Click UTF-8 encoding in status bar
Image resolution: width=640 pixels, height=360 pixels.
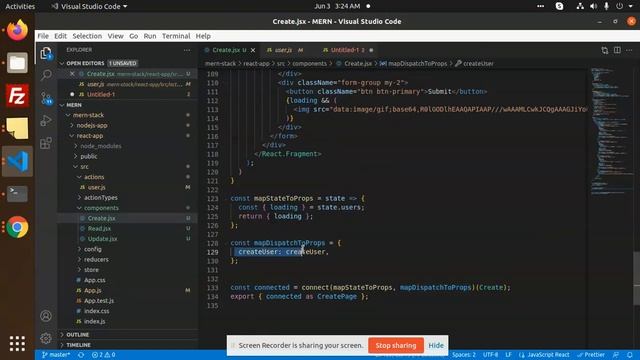pos(490,355)
